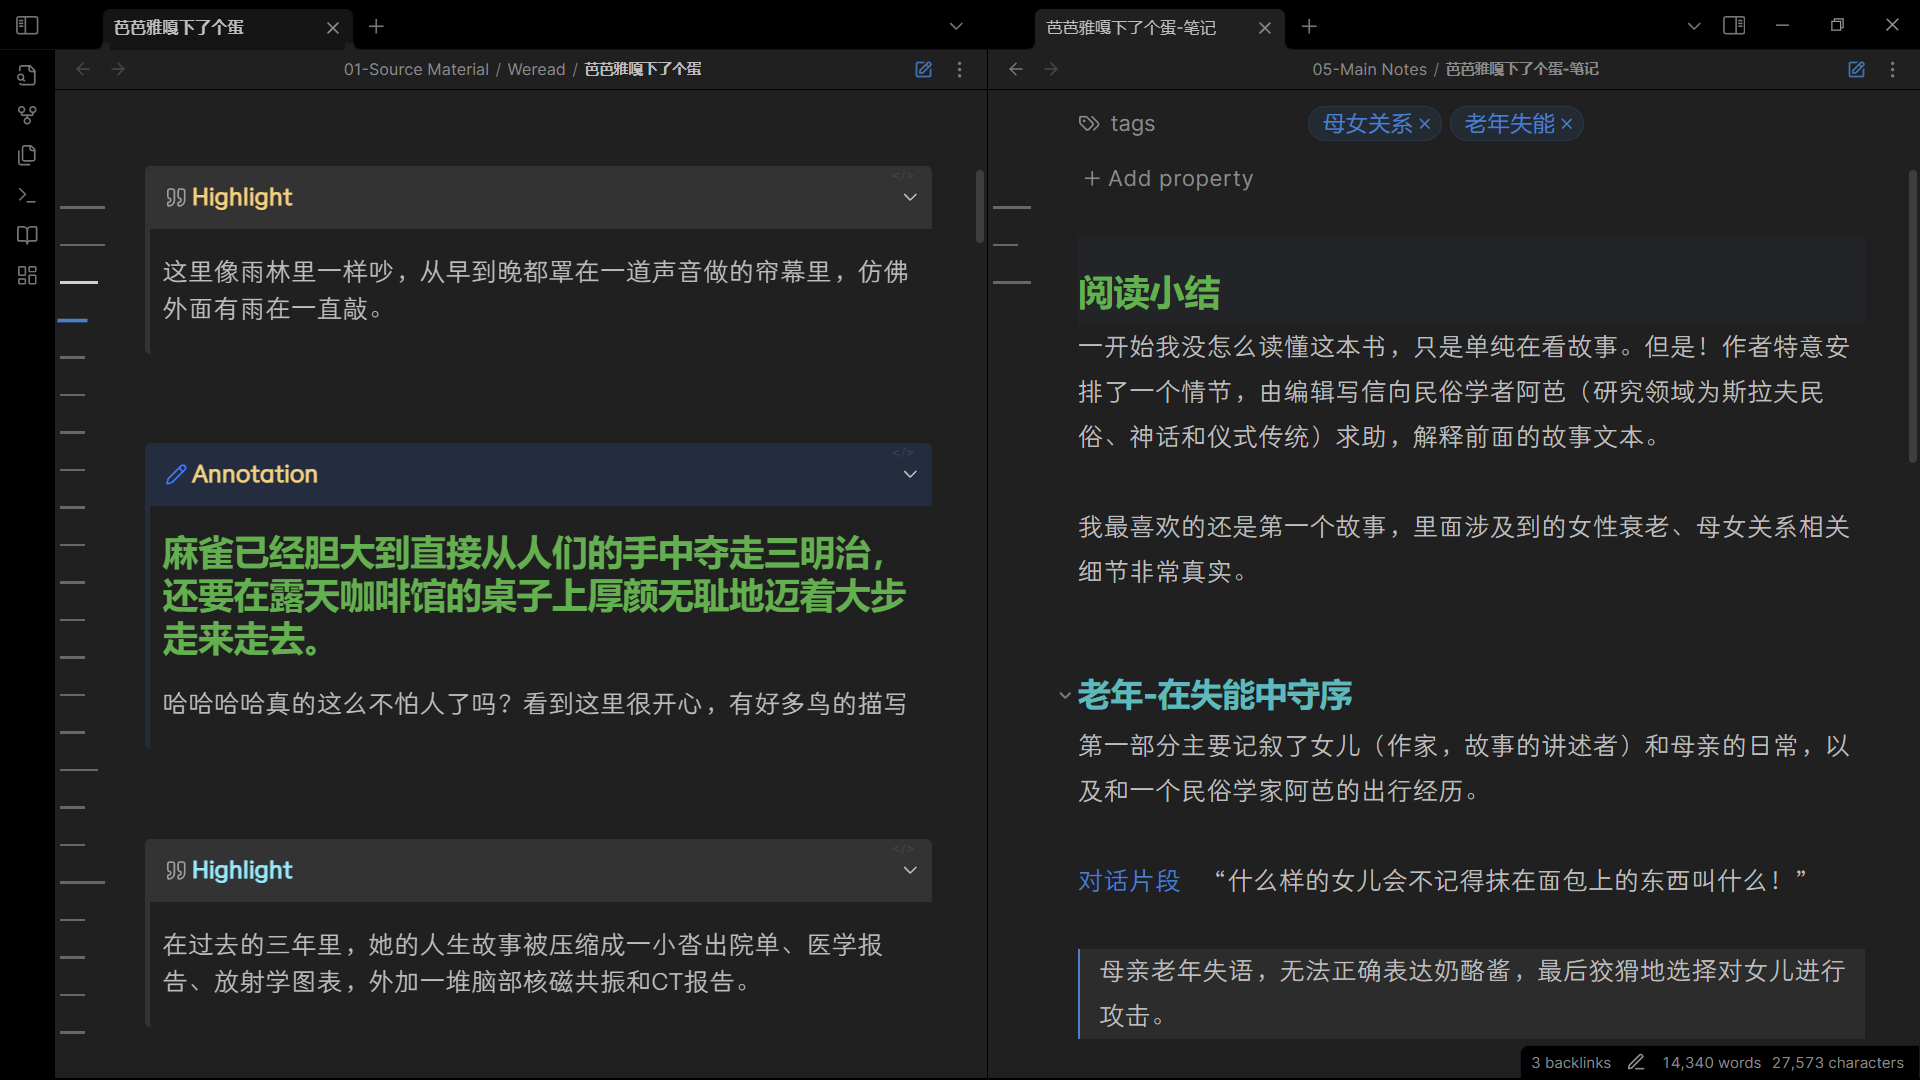
Task: Add new tab in right pane
Action: (x=1309, y=27)
